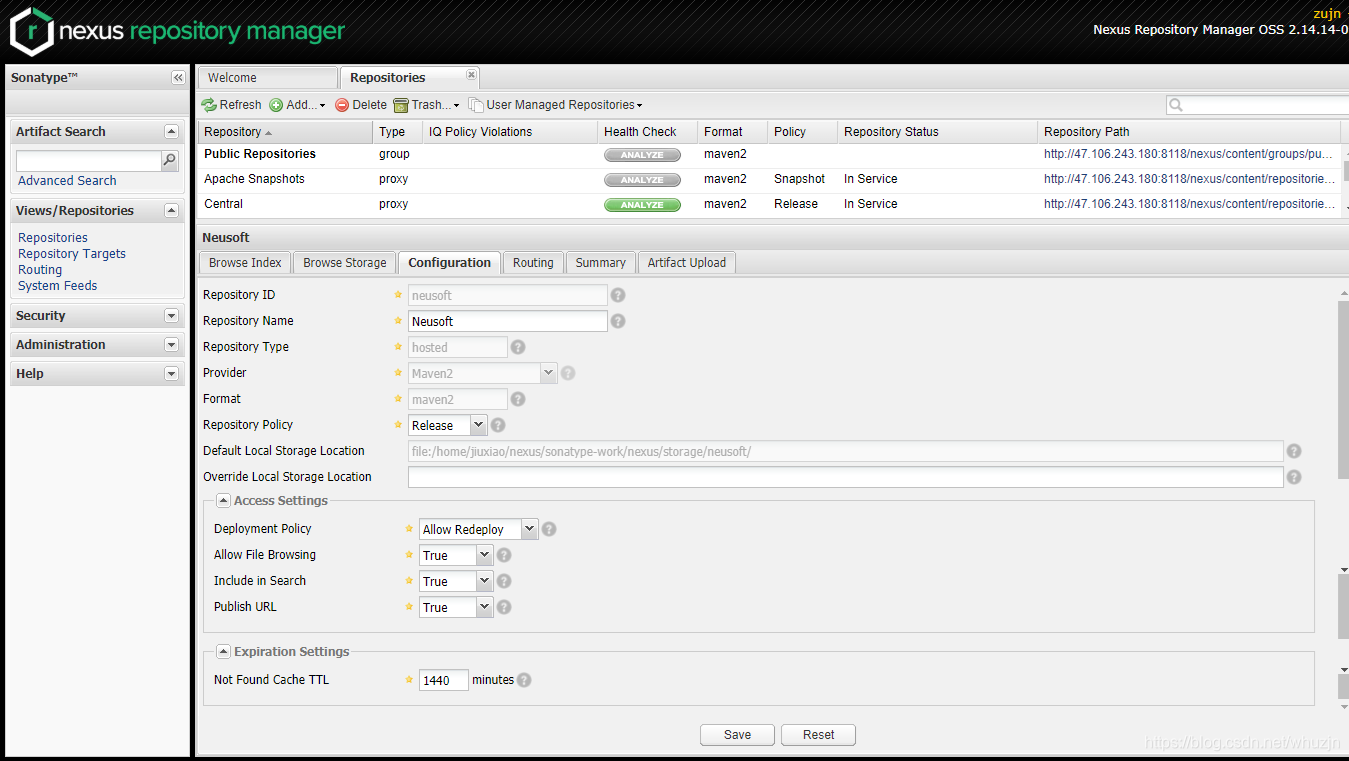This screenshot has width=1349, height=761.
Task: Open the Artifact Upload tab
Action: (x=686, y=263)
